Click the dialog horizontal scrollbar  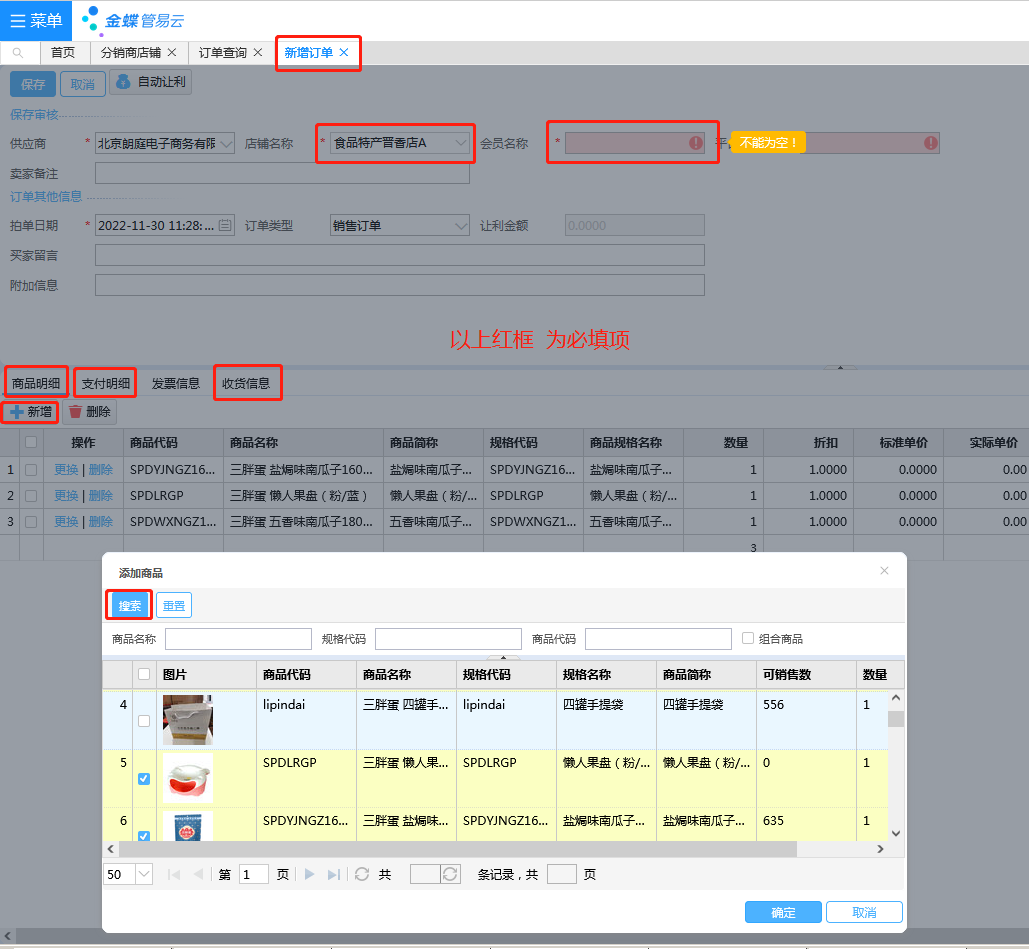pos(458,849)
